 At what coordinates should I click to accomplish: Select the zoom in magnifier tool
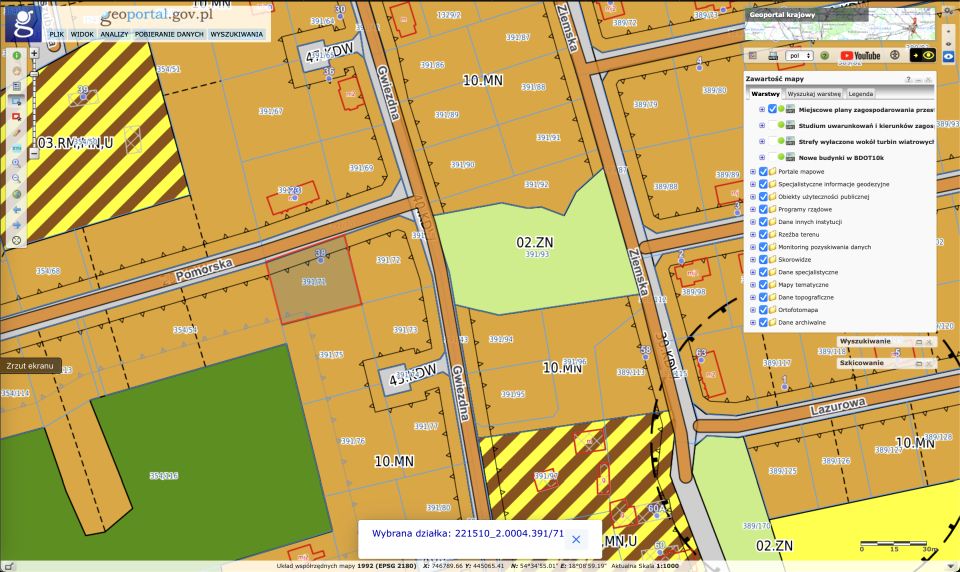(x=16, y=162)
